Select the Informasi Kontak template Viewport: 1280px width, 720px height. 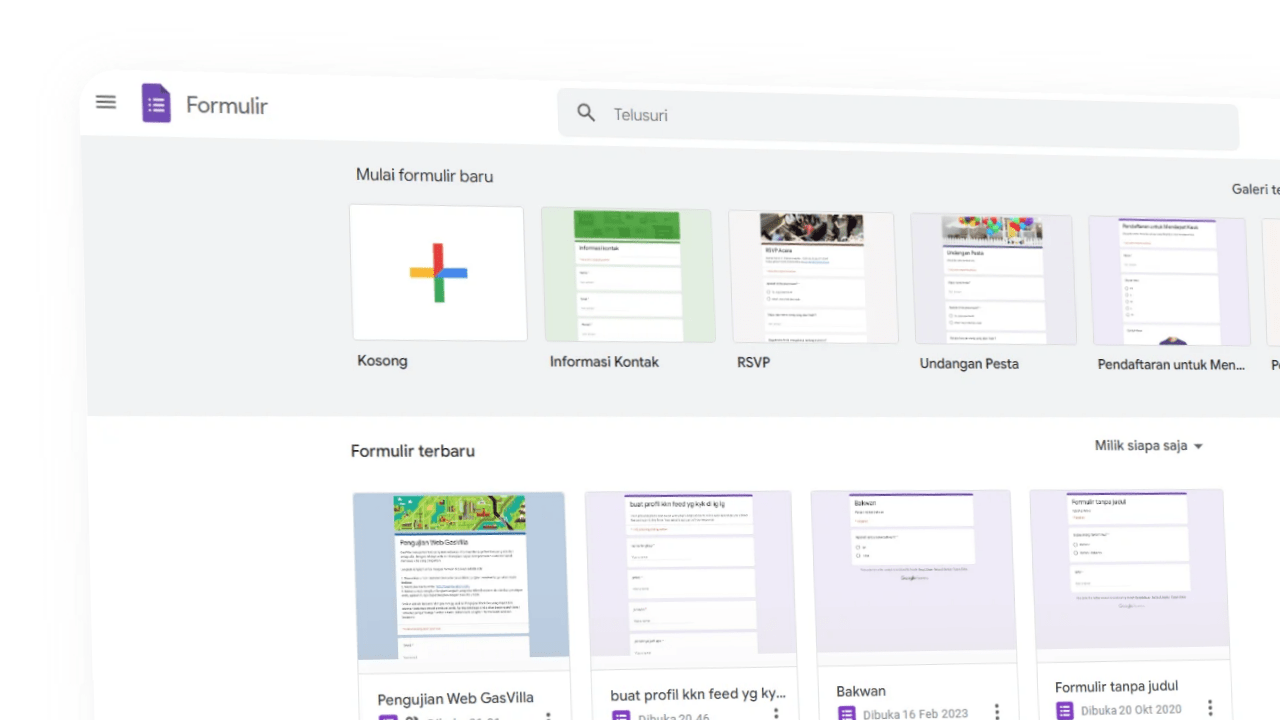tap(628, 276)
